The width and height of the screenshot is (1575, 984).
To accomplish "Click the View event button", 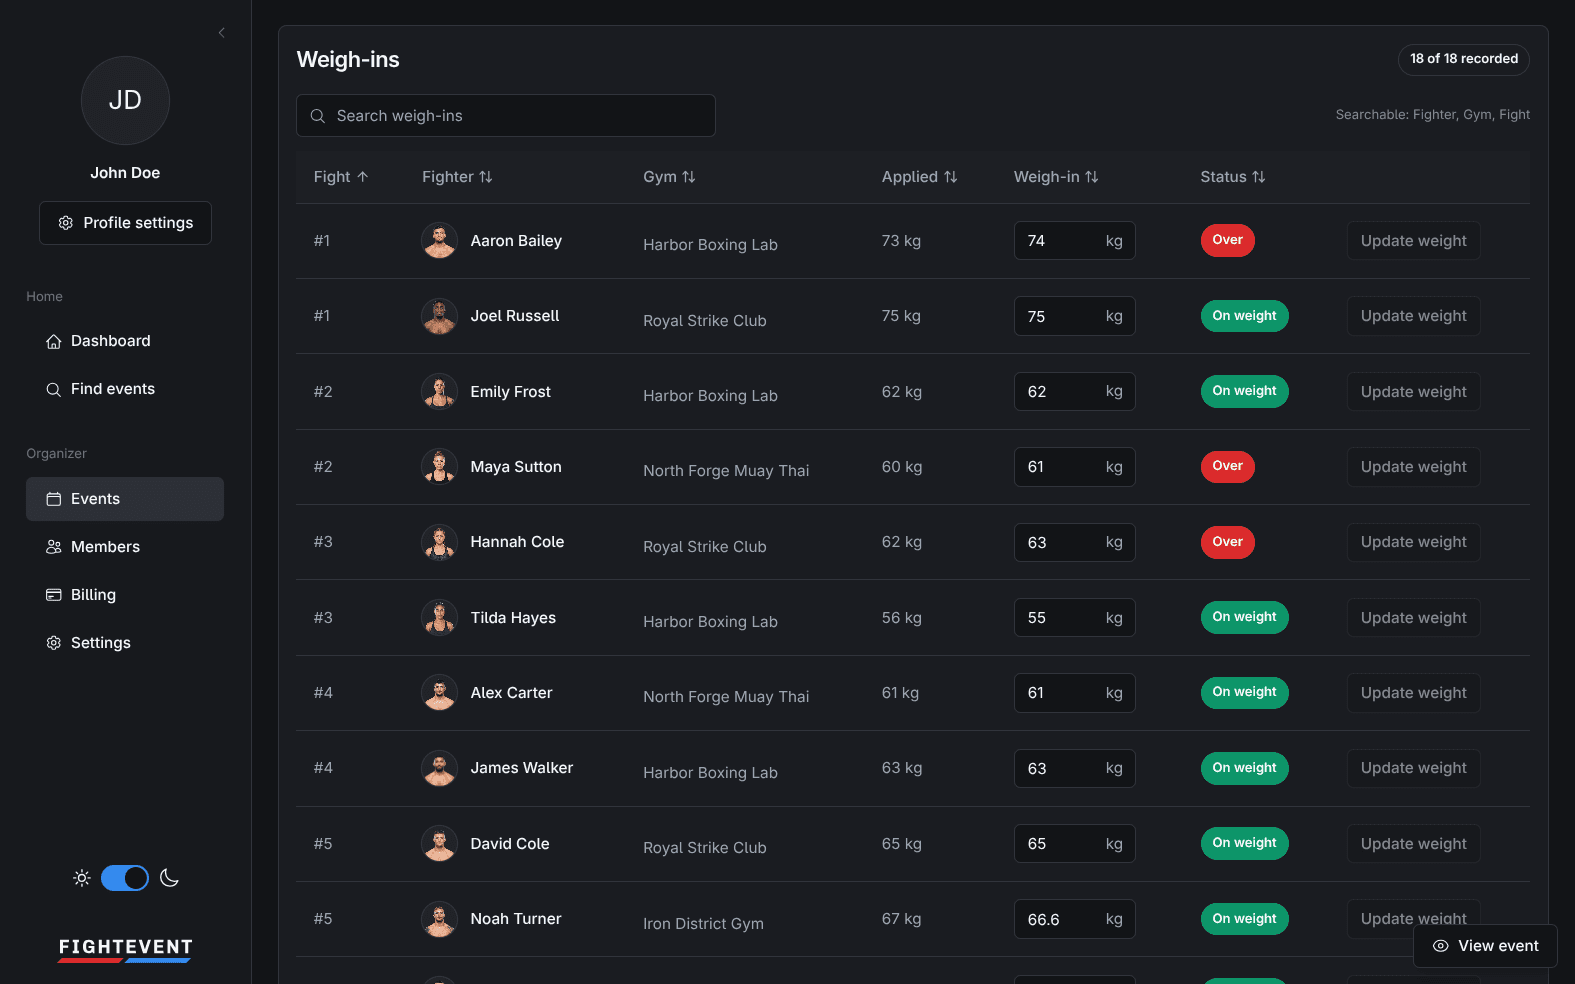I will (x=1485, y=946).
